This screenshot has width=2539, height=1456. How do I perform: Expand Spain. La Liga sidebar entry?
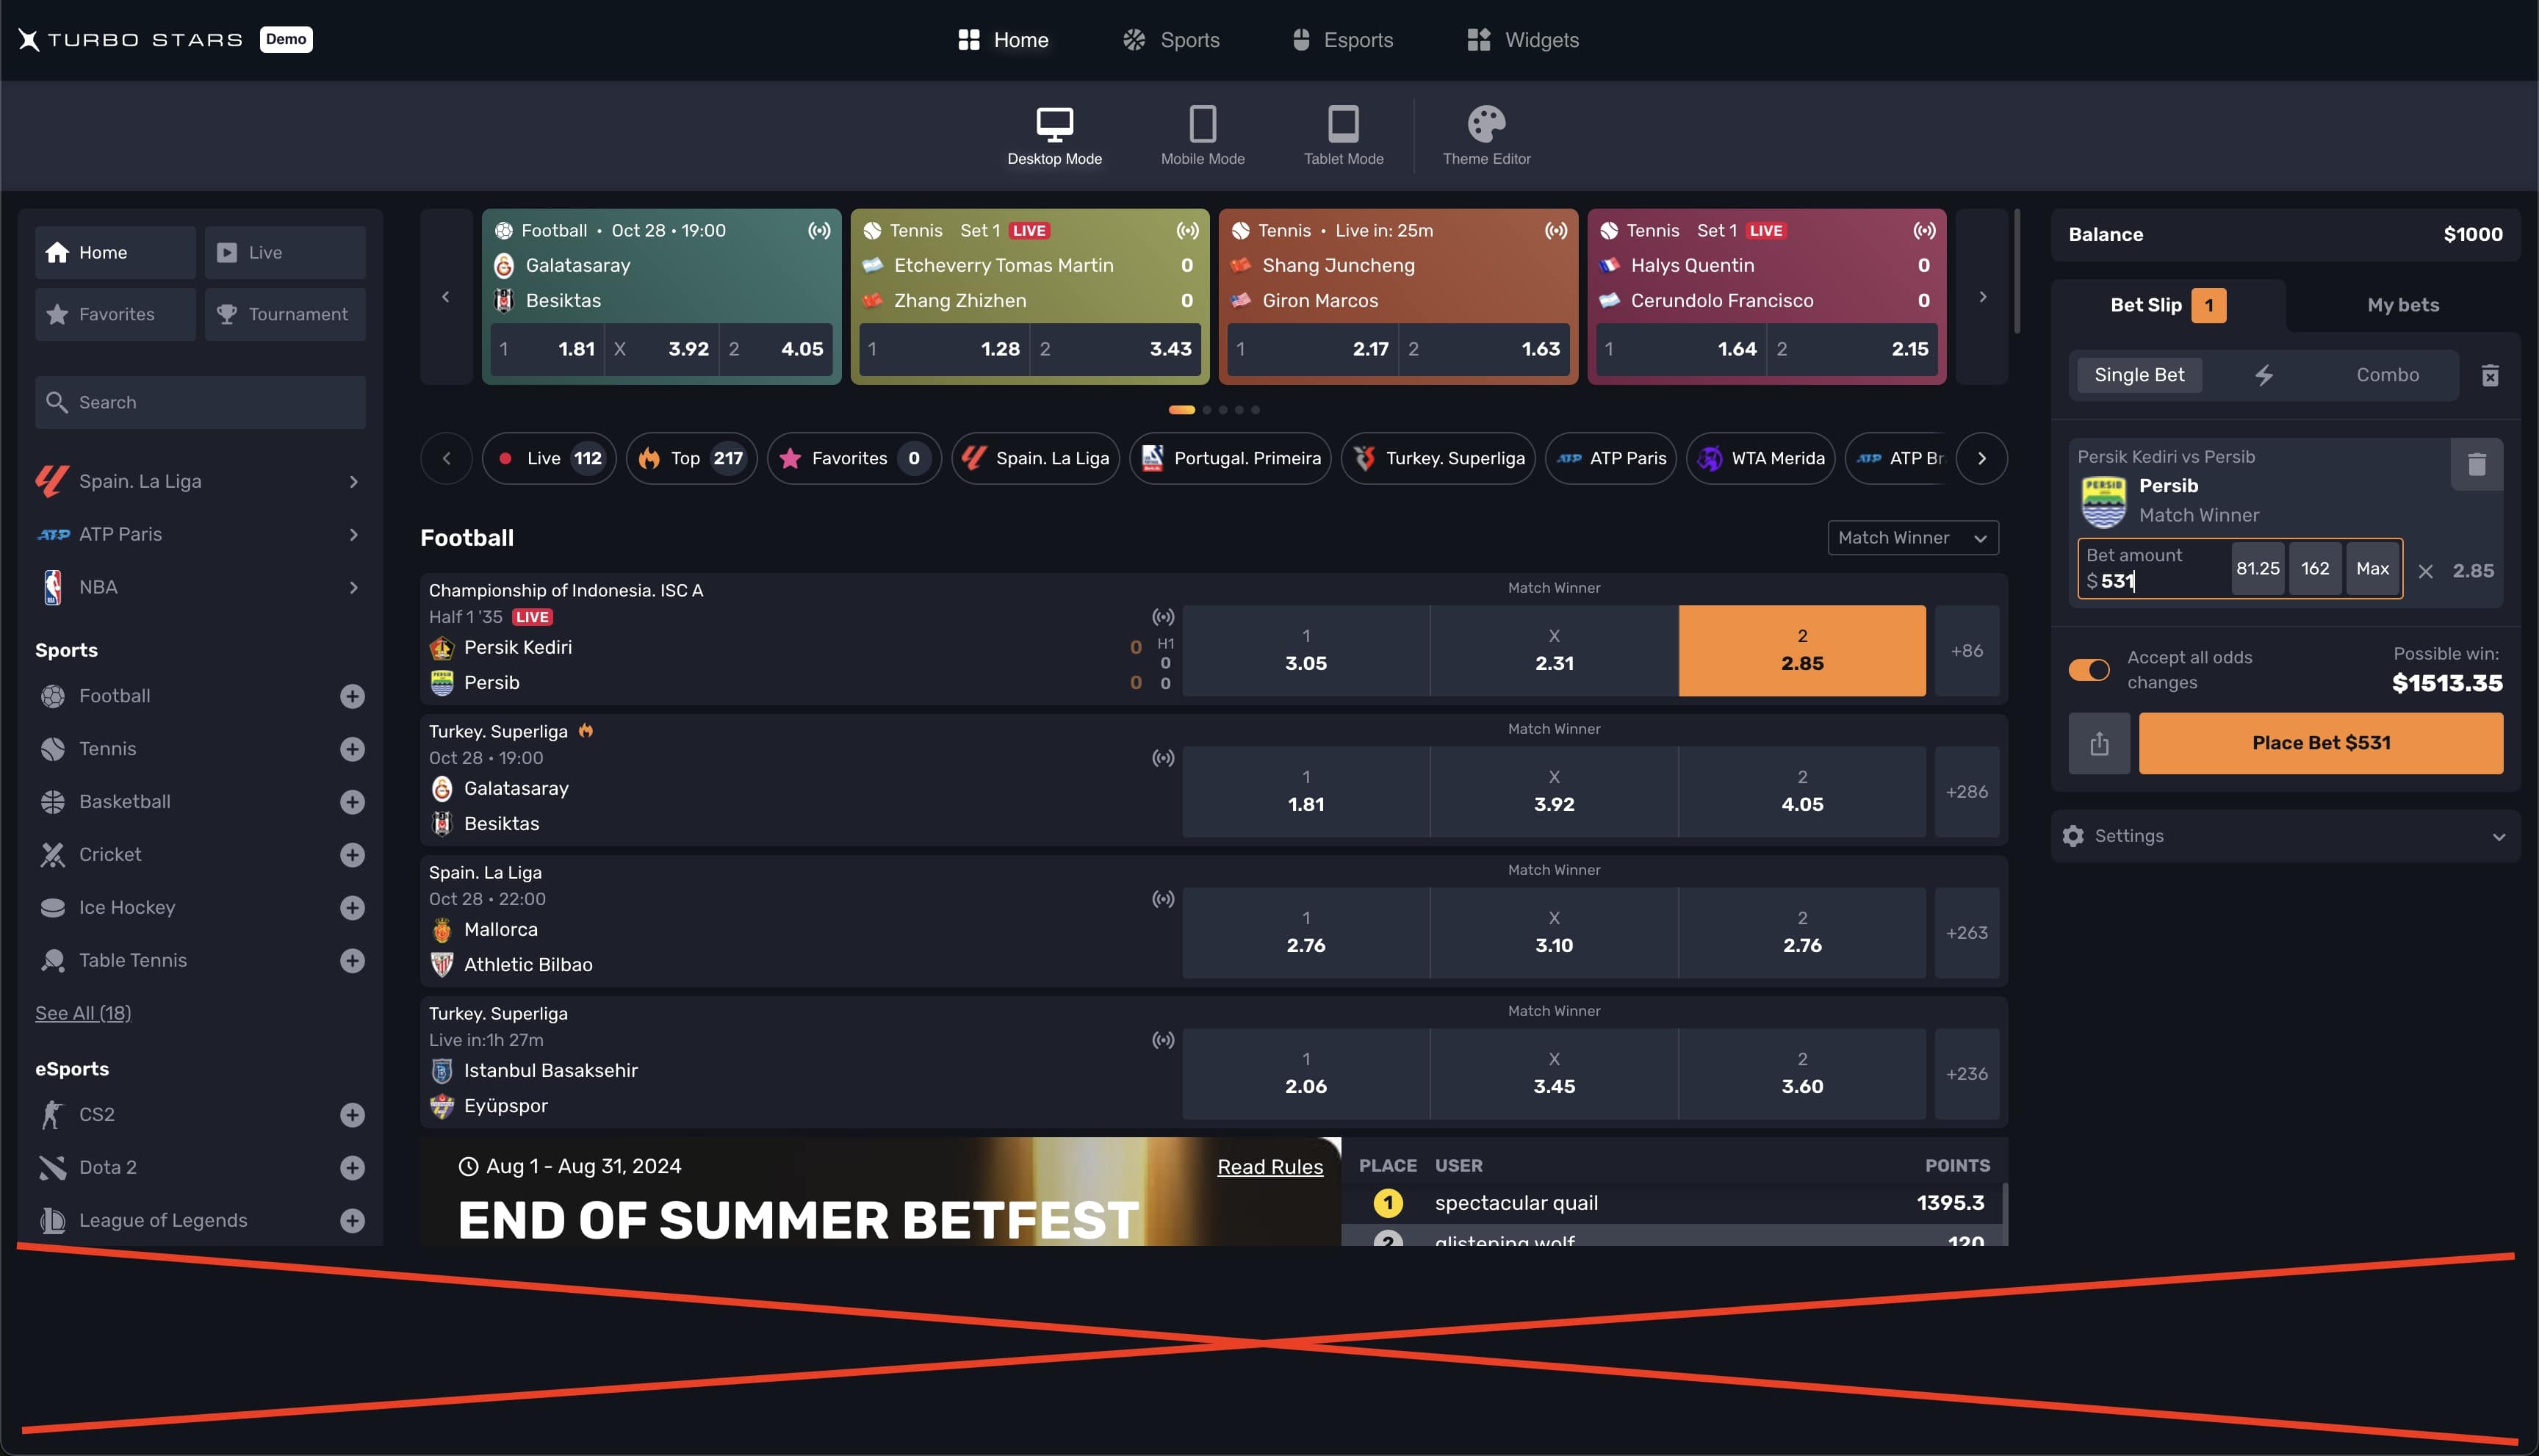point(200,481)
